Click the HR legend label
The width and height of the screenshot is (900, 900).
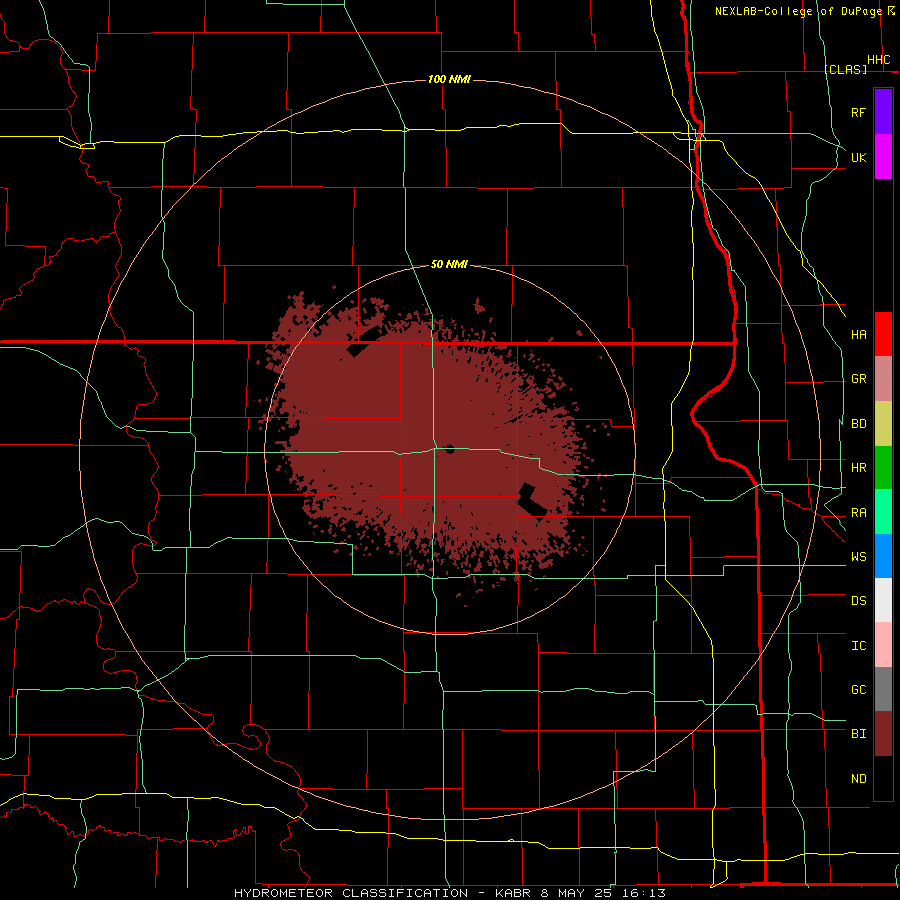click(x=858, y=468)
